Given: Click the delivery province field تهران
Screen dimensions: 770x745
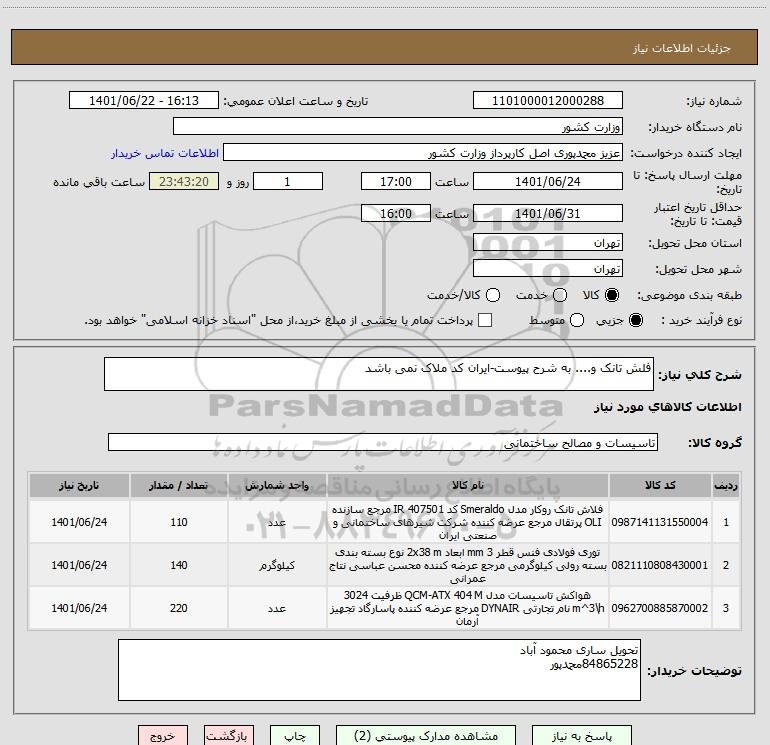Looking at the screenshot, I should [548, 243].
